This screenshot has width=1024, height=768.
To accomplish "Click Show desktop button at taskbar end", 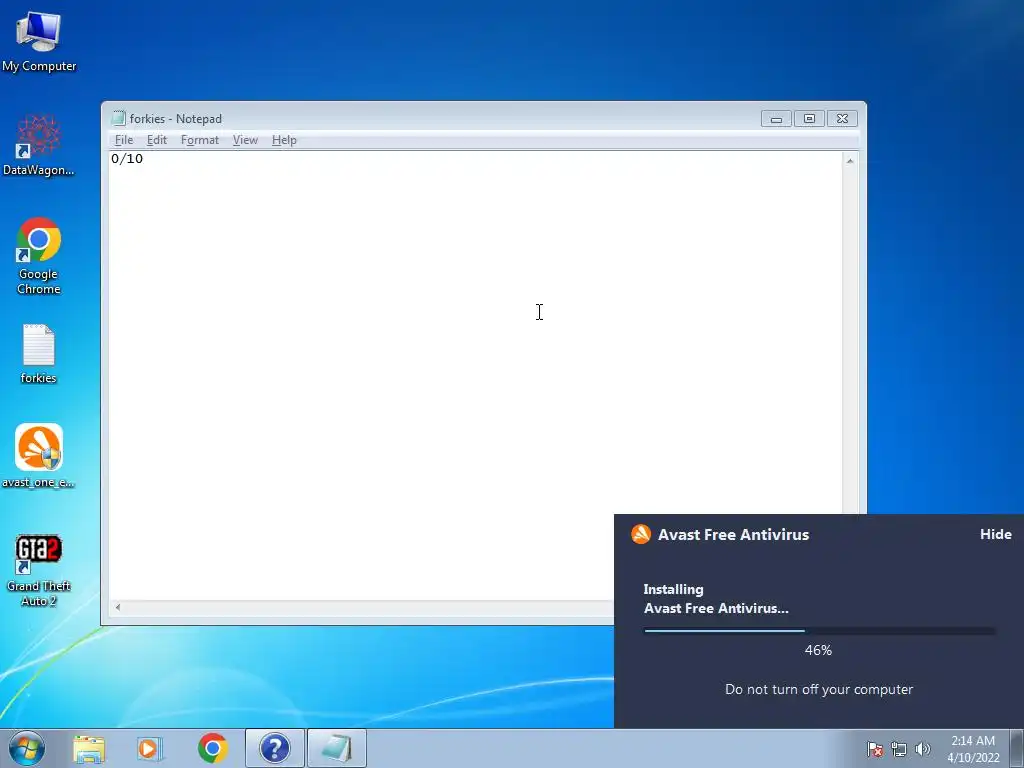I will [x=1017, y=748].
